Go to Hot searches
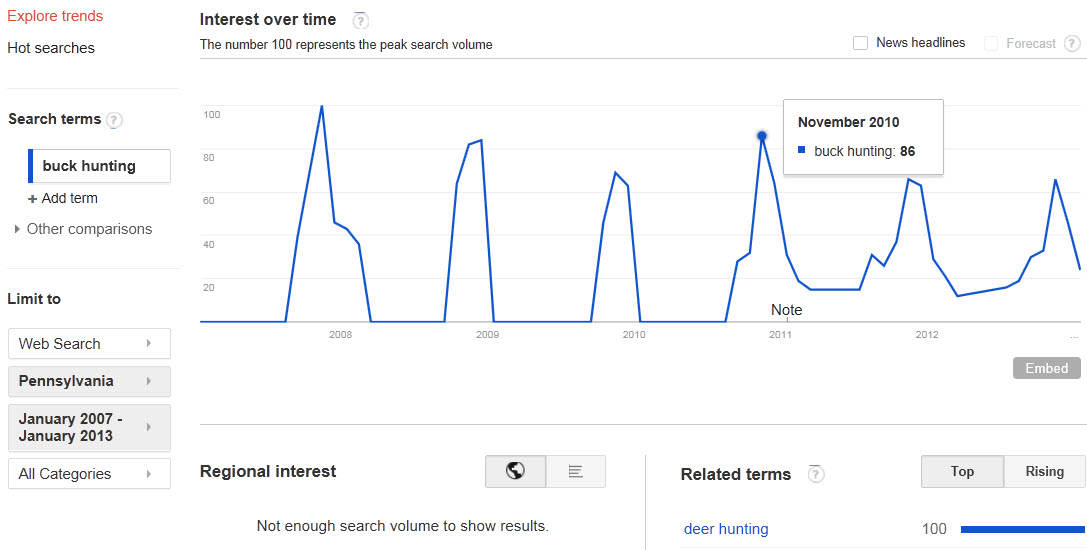This screenshot has width=1087, height=550. 51,48
